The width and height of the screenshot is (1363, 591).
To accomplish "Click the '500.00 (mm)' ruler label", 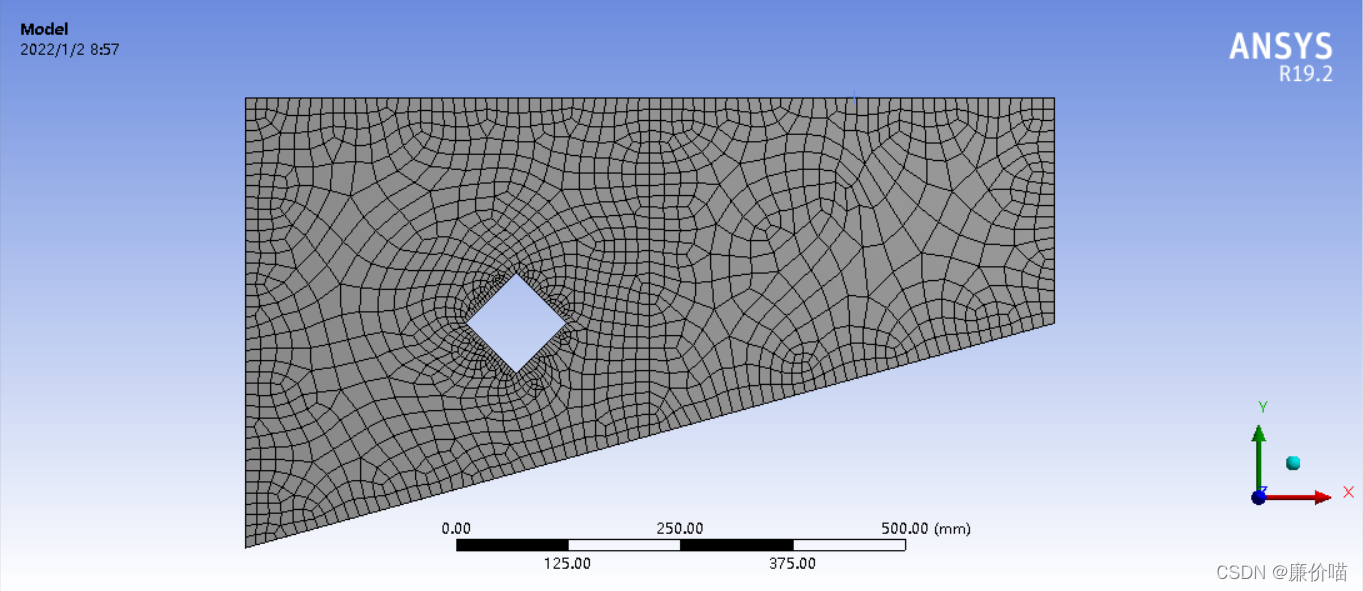I will 926,528.
